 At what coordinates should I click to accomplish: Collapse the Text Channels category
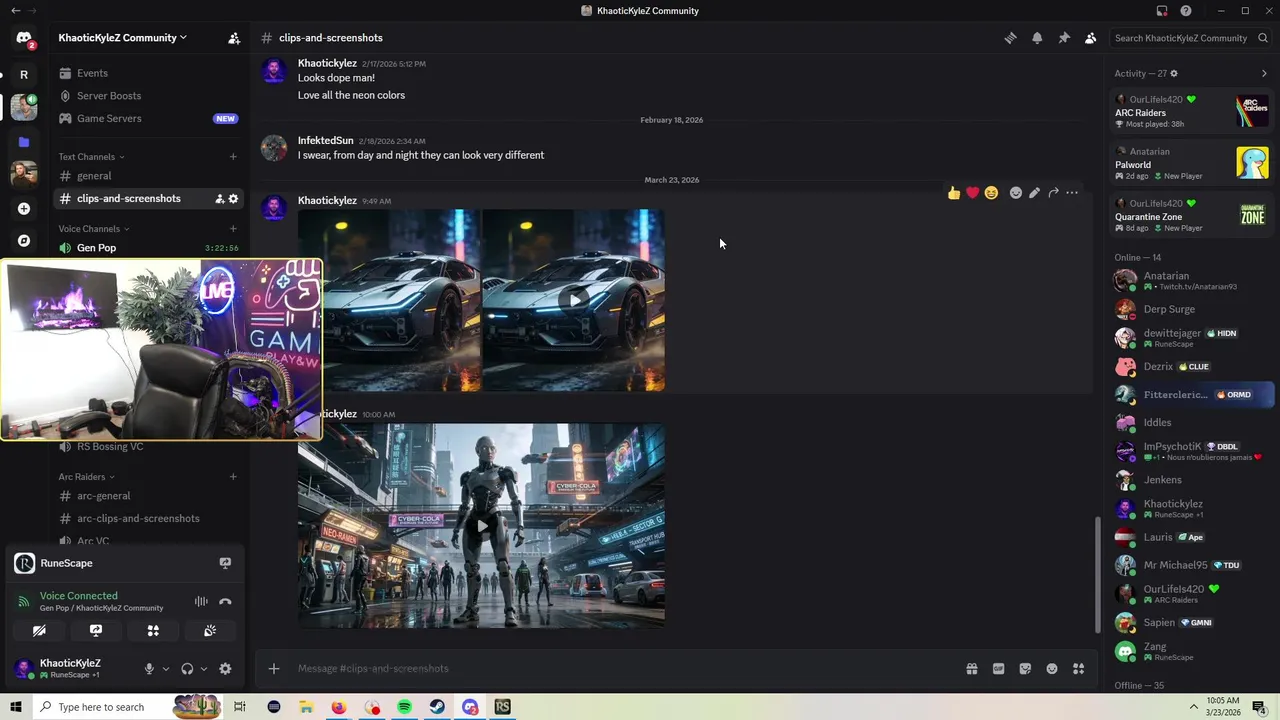91,157
